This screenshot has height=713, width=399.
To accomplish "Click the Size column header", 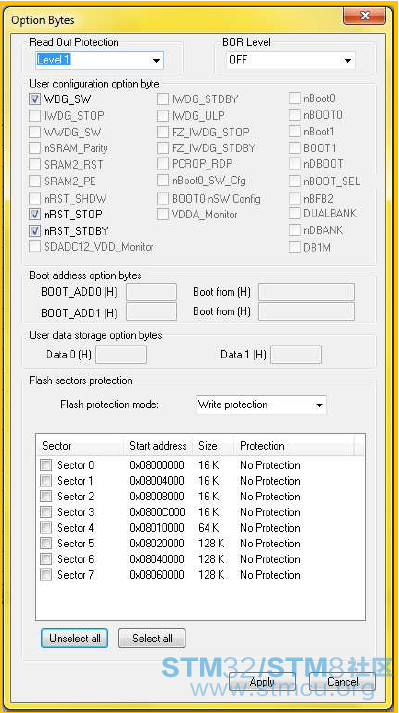I will [x=212, y=446].
